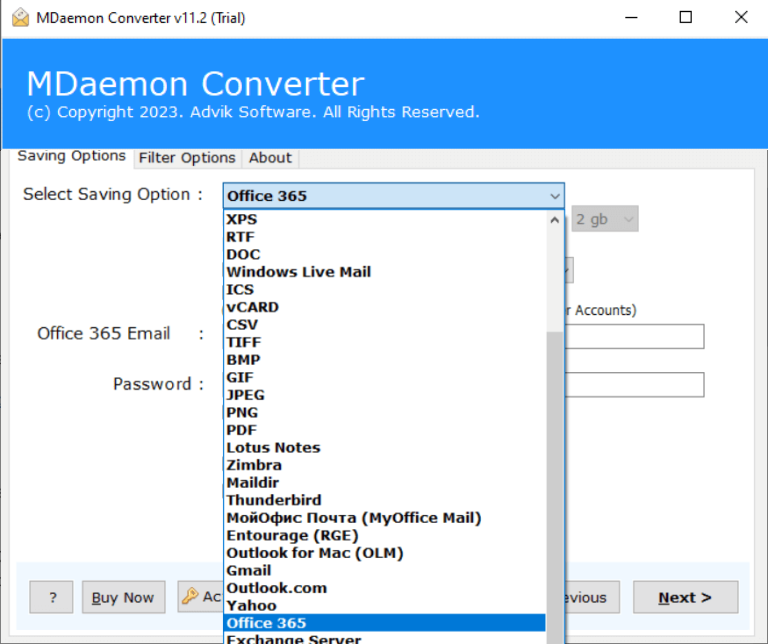Focus the Password input field

click(x=634, y=384)
